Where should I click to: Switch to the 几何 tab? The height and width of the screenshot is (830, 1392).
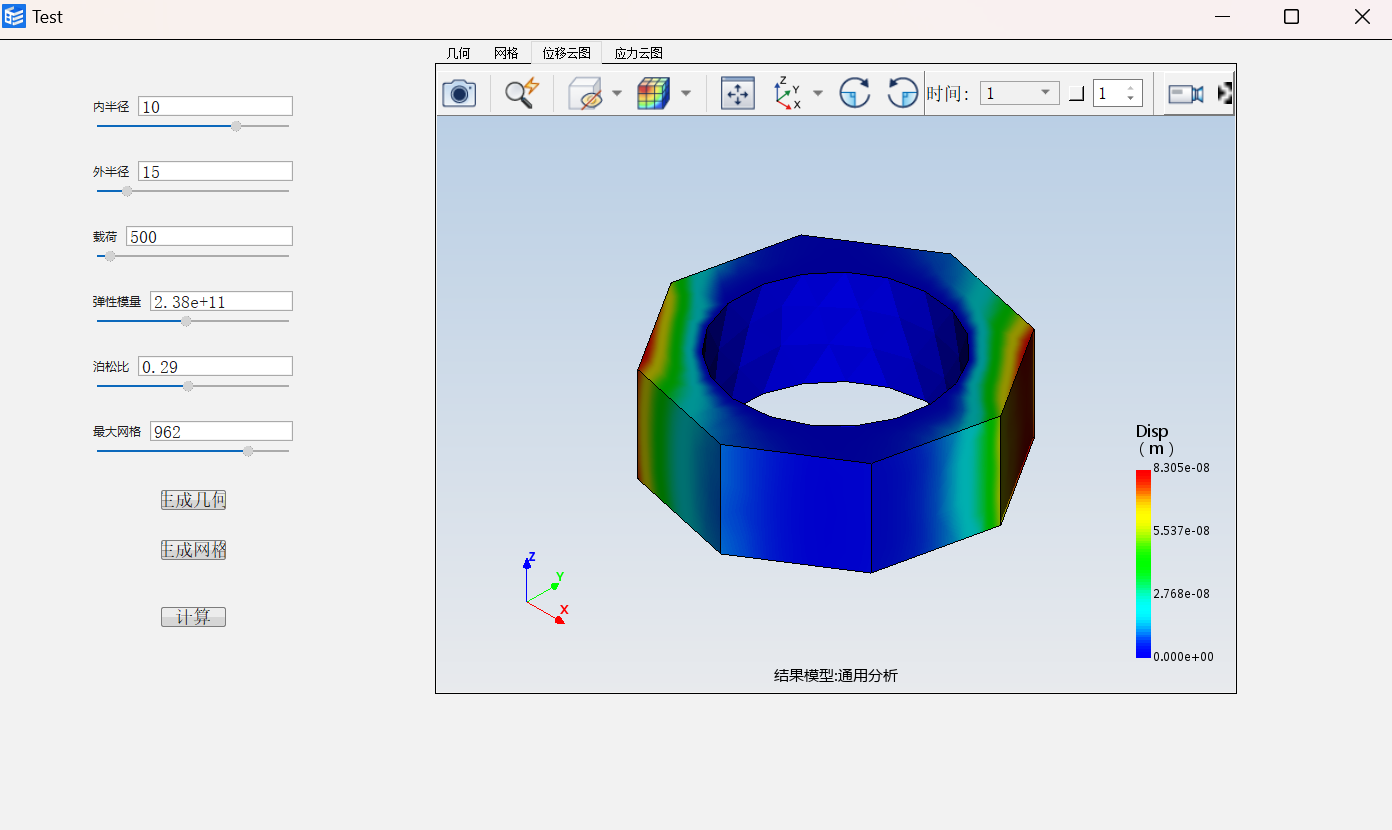coord(458,53)
